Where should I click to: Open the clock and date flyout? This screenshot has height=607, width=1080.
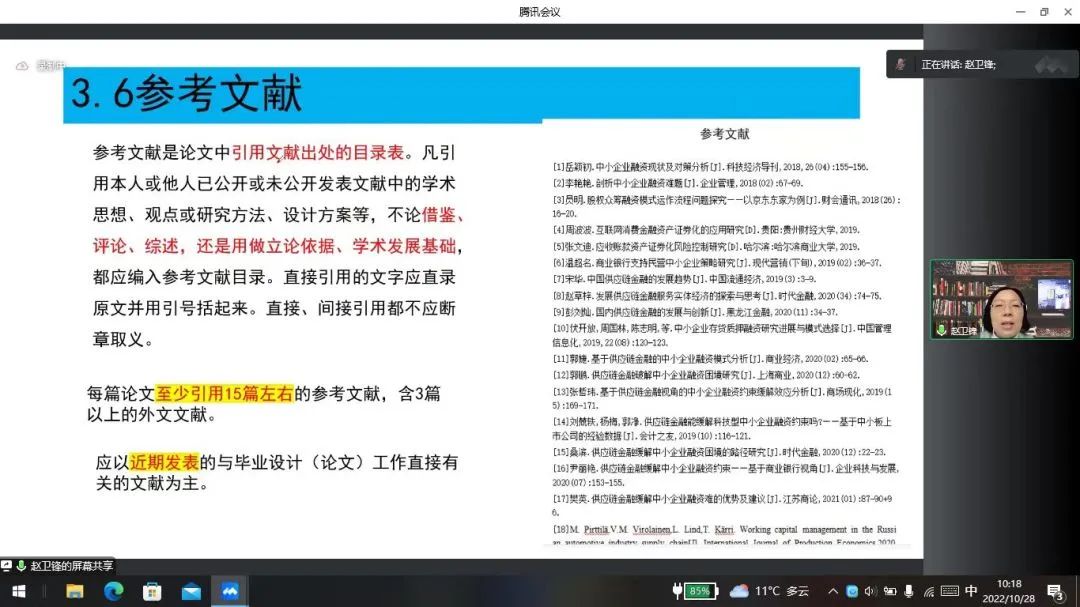[1008, 591]
